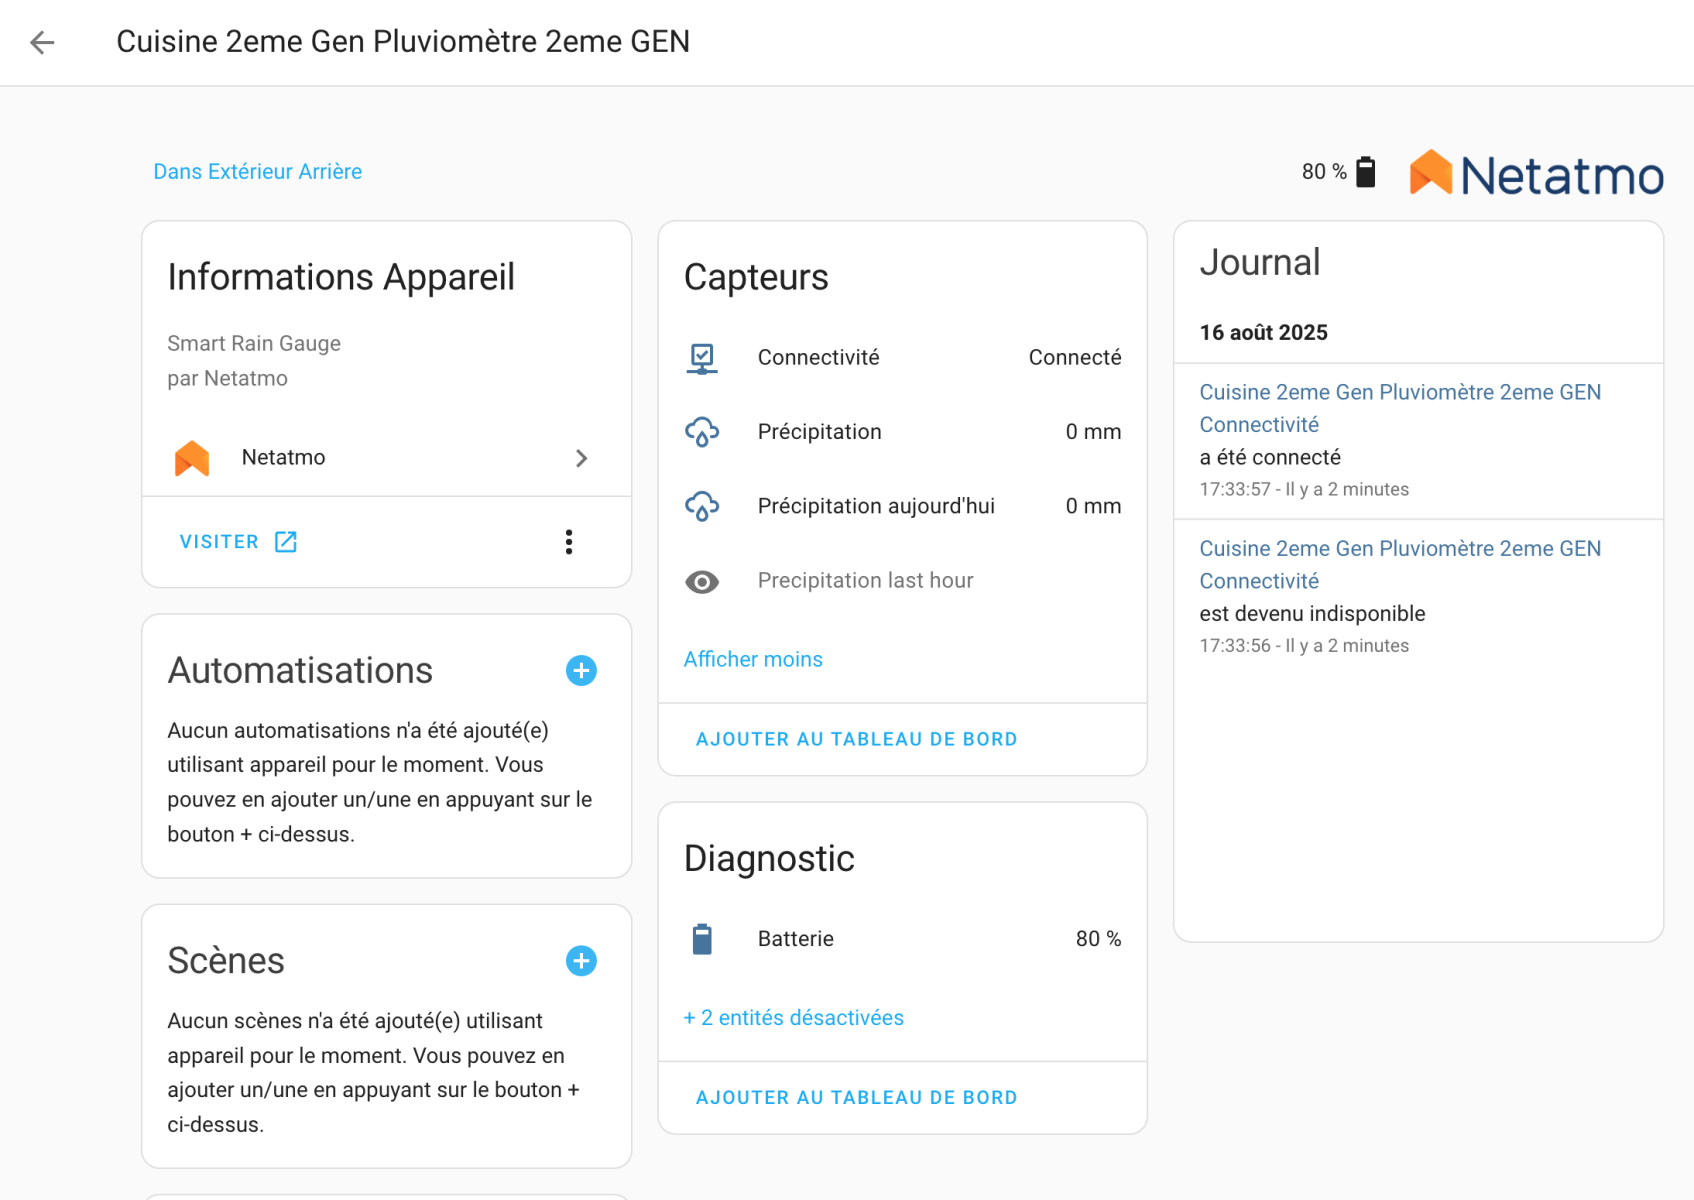Show the + 2 entités désactivées
This screenshot has height=1200, width=1694.
point(794,1018)
